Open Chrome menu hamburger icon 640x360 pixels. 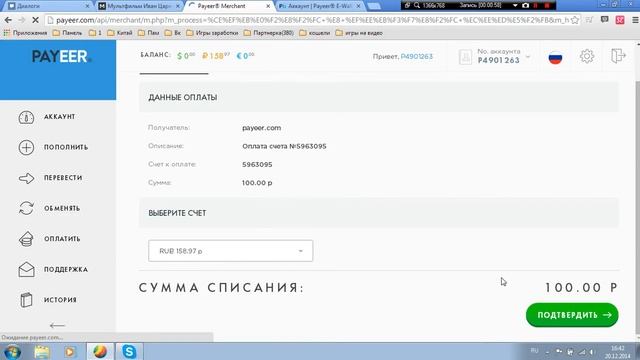[x=635, y=20]
